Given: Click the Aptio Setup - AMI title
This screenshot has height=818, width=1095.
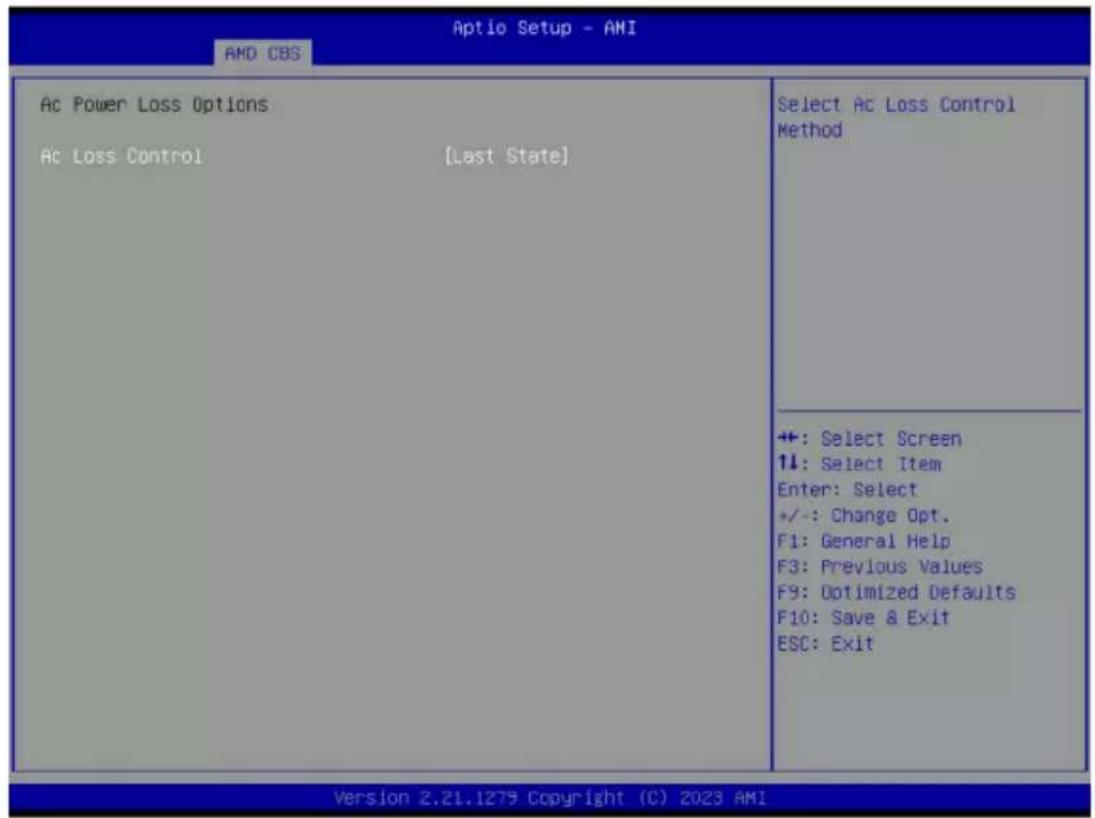Looking at the screenshot, I should pyautogui.click(x=545, y=28).
